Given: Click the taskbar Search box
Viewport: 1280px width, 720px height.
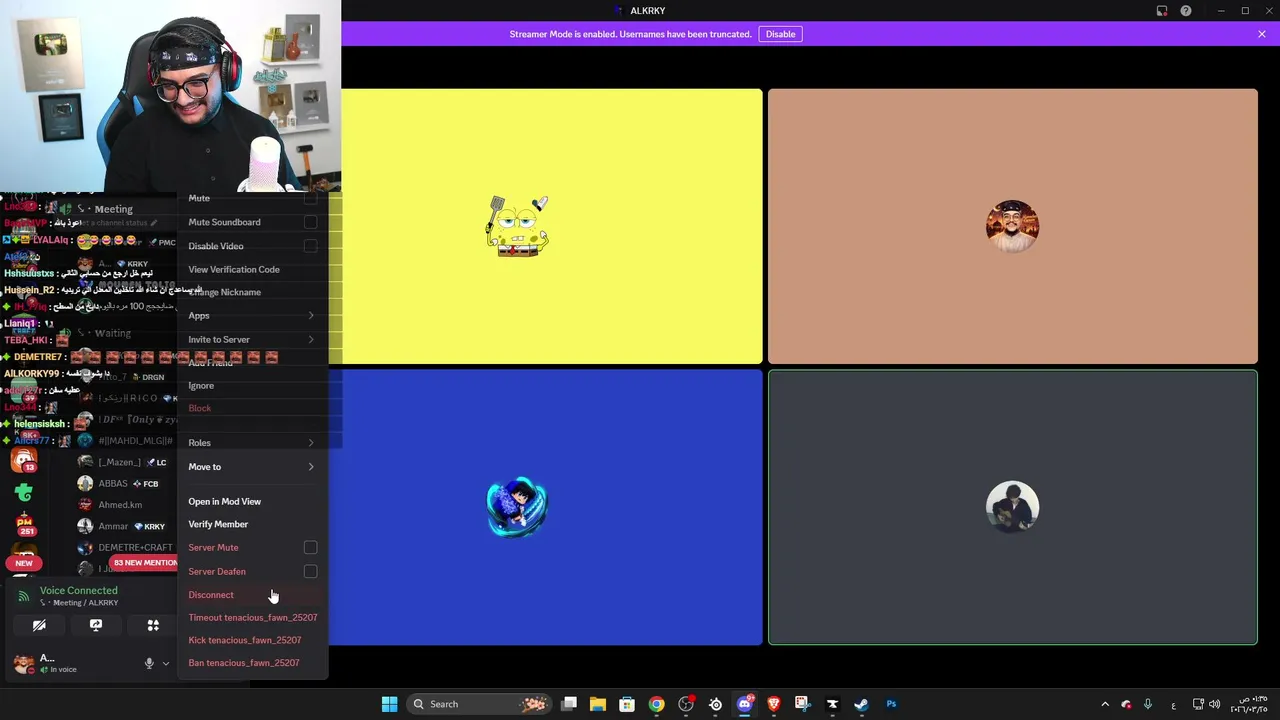Looking at the screenshot, I should pyautogui.click(x=479, y=704).
